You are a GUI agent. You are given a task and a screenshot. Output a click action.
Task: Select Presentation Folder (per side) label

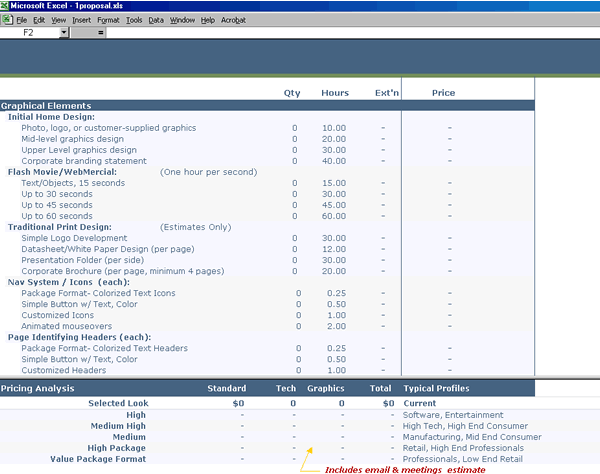(x=83, y=261)
